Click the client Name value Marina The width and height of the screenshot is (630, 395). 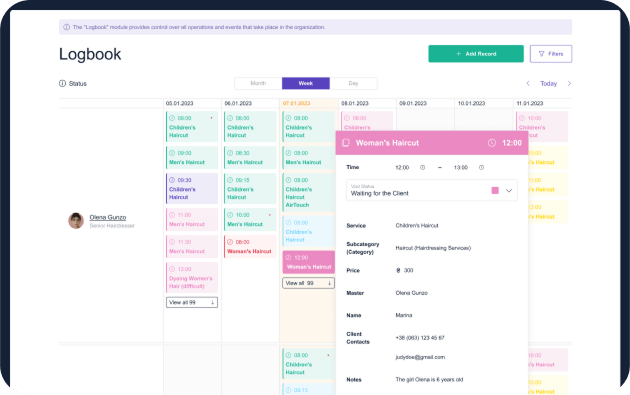pyautogui.click(x=404, y=315)
